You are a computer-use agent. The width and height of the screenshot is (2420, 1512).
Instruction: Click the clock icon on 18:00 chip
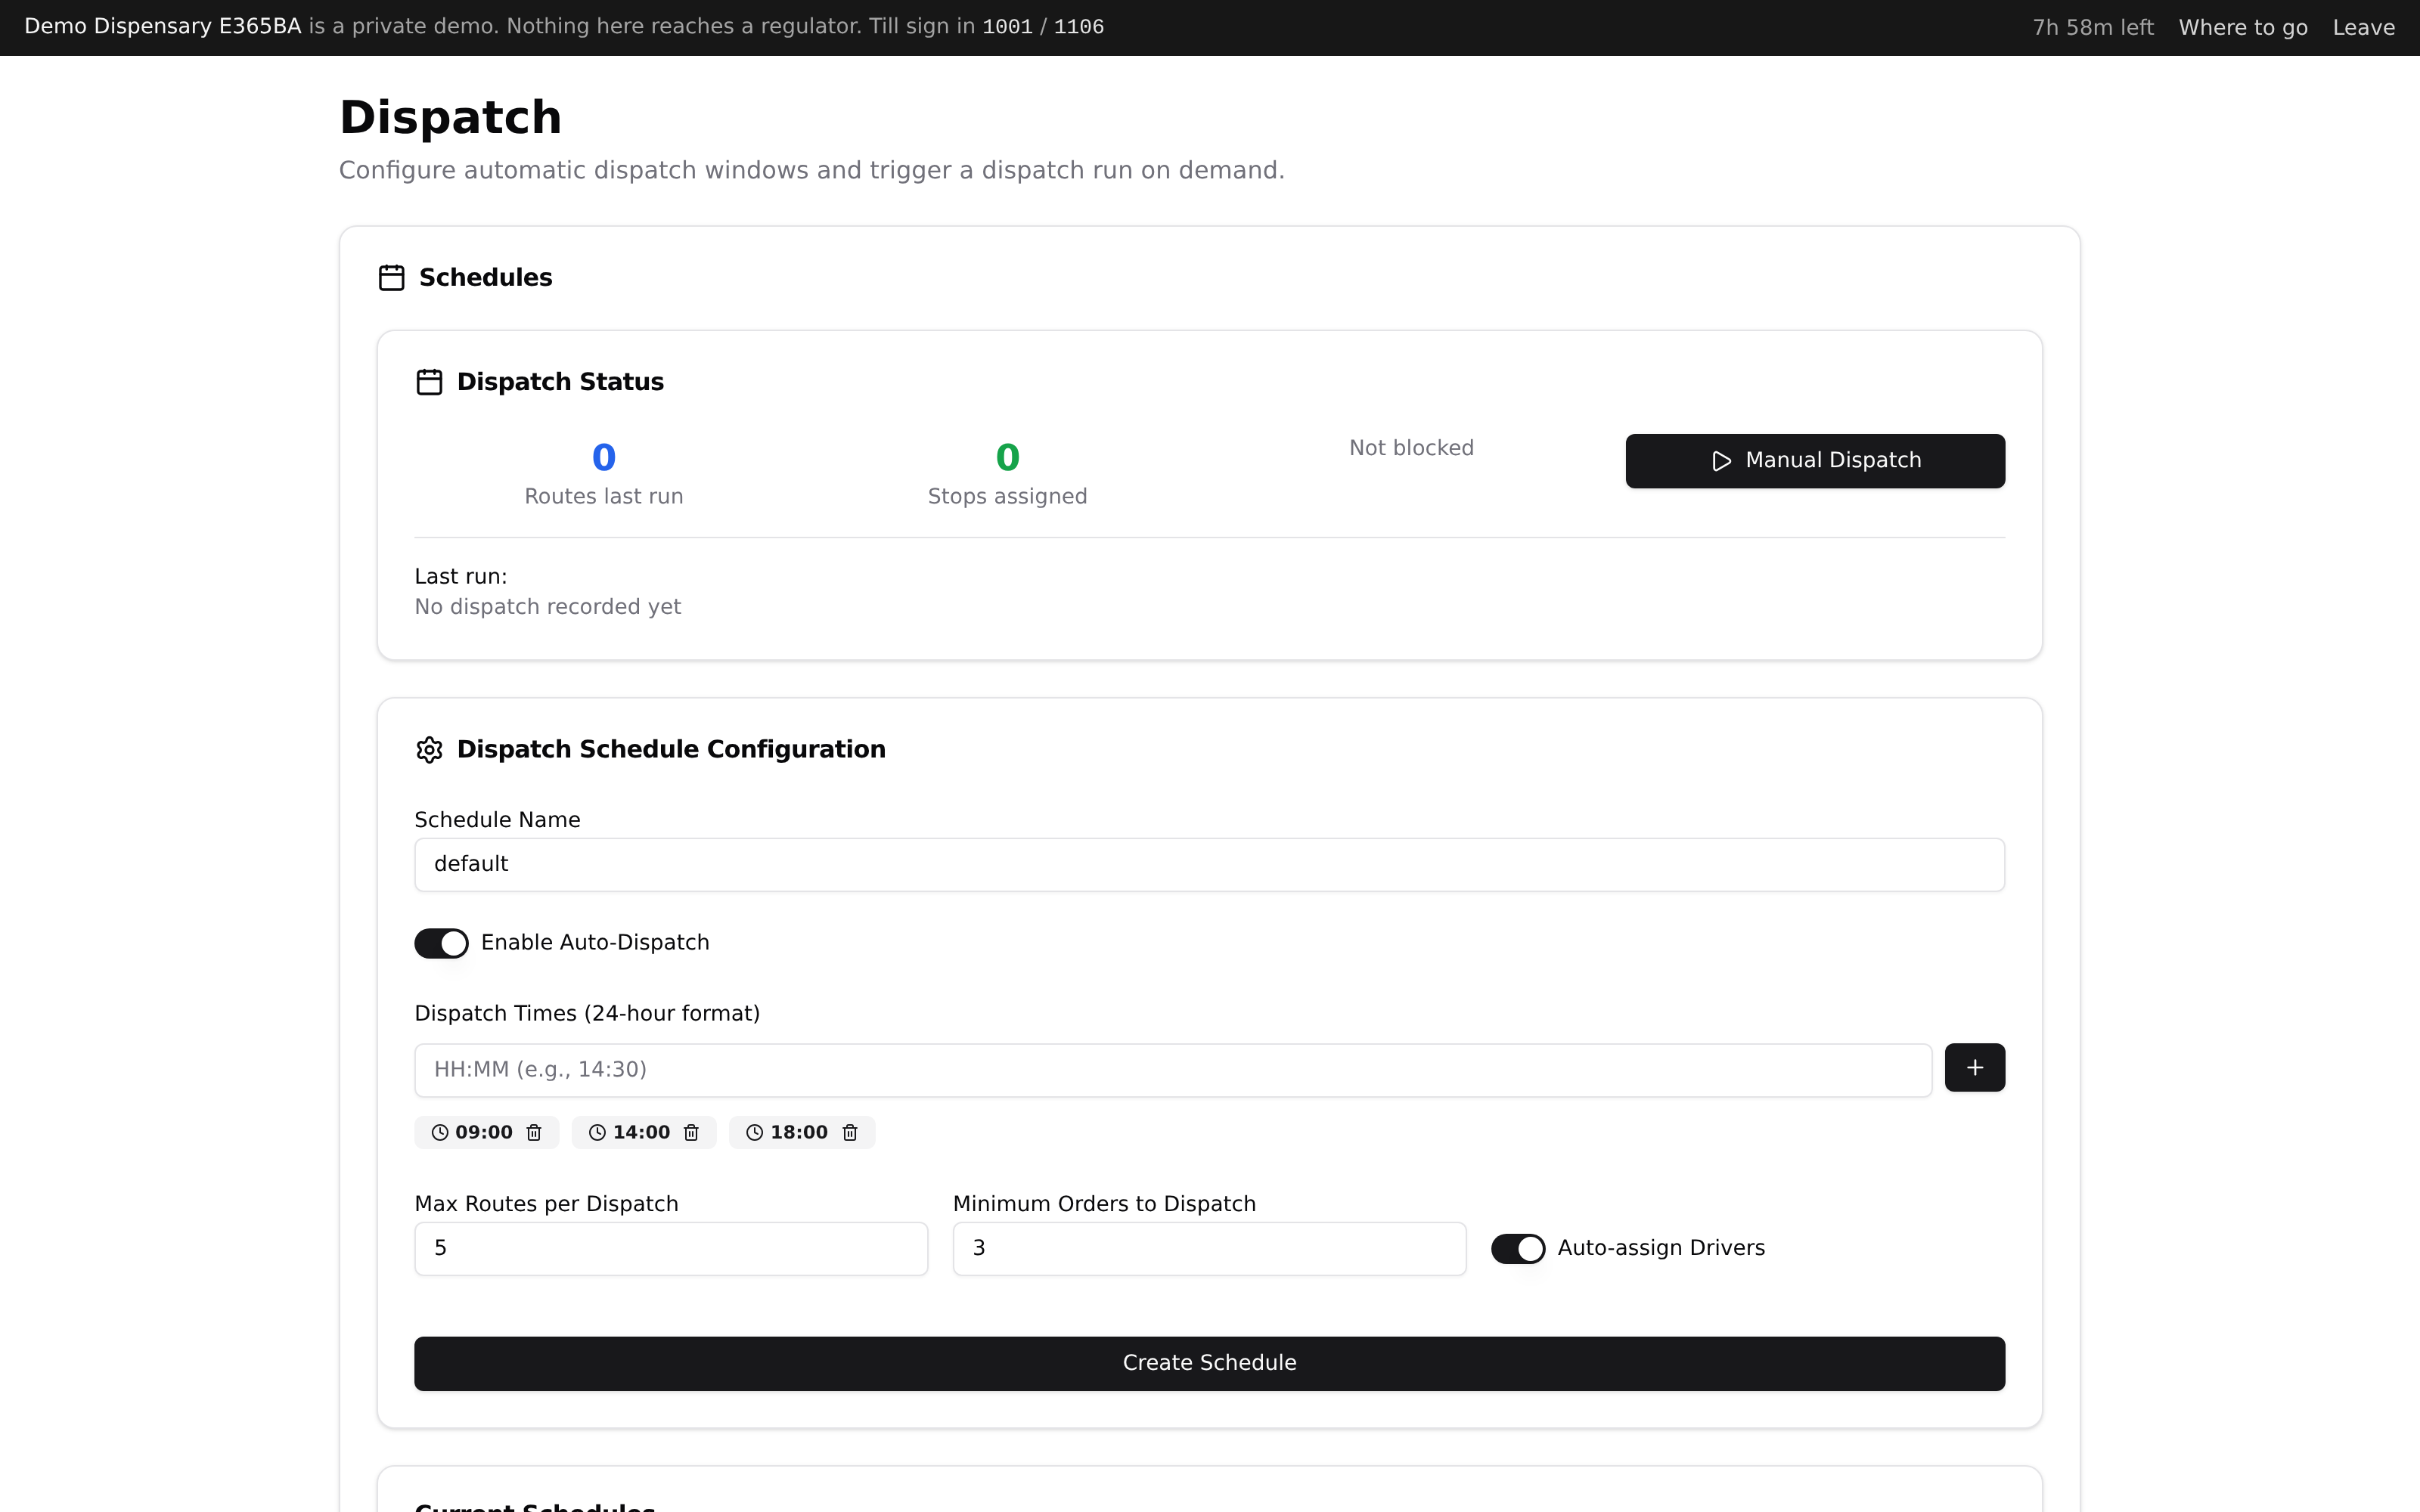(x=755, y=1132)
